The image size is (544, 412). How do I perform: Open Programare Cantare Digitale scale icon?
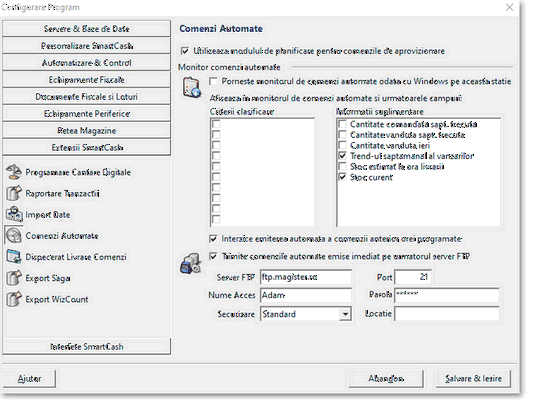pos(14,172)
